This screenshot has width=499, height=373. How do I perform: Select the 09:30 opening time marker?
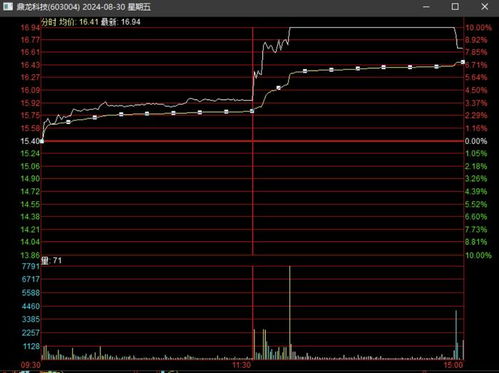tap(31, 365)
